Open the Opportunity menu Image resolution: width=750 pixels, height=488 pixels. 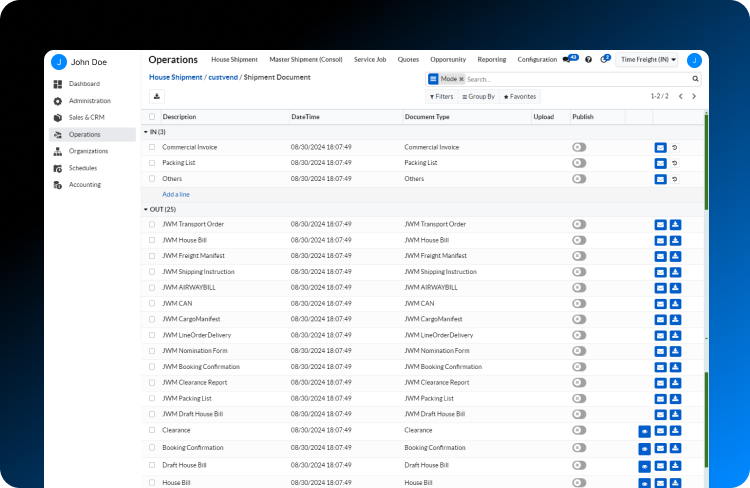point(448,60)
